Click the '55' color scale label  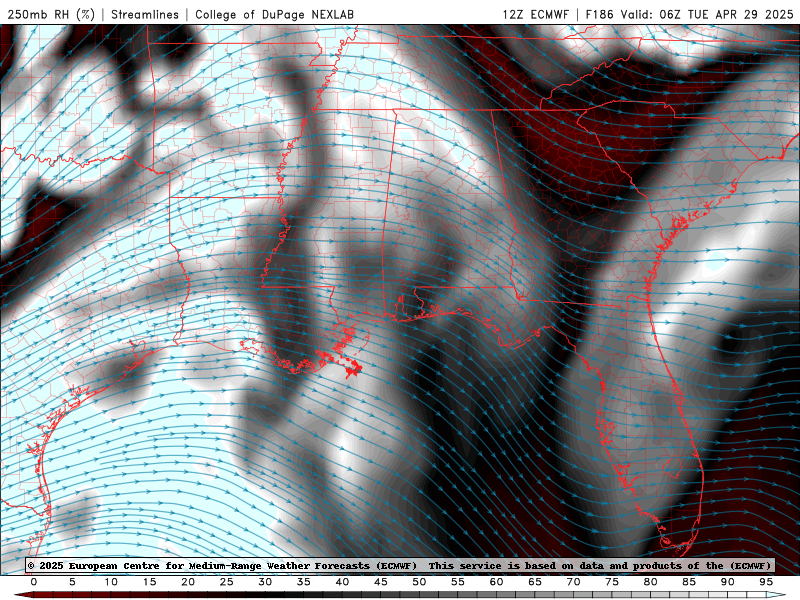click(458, 582)
